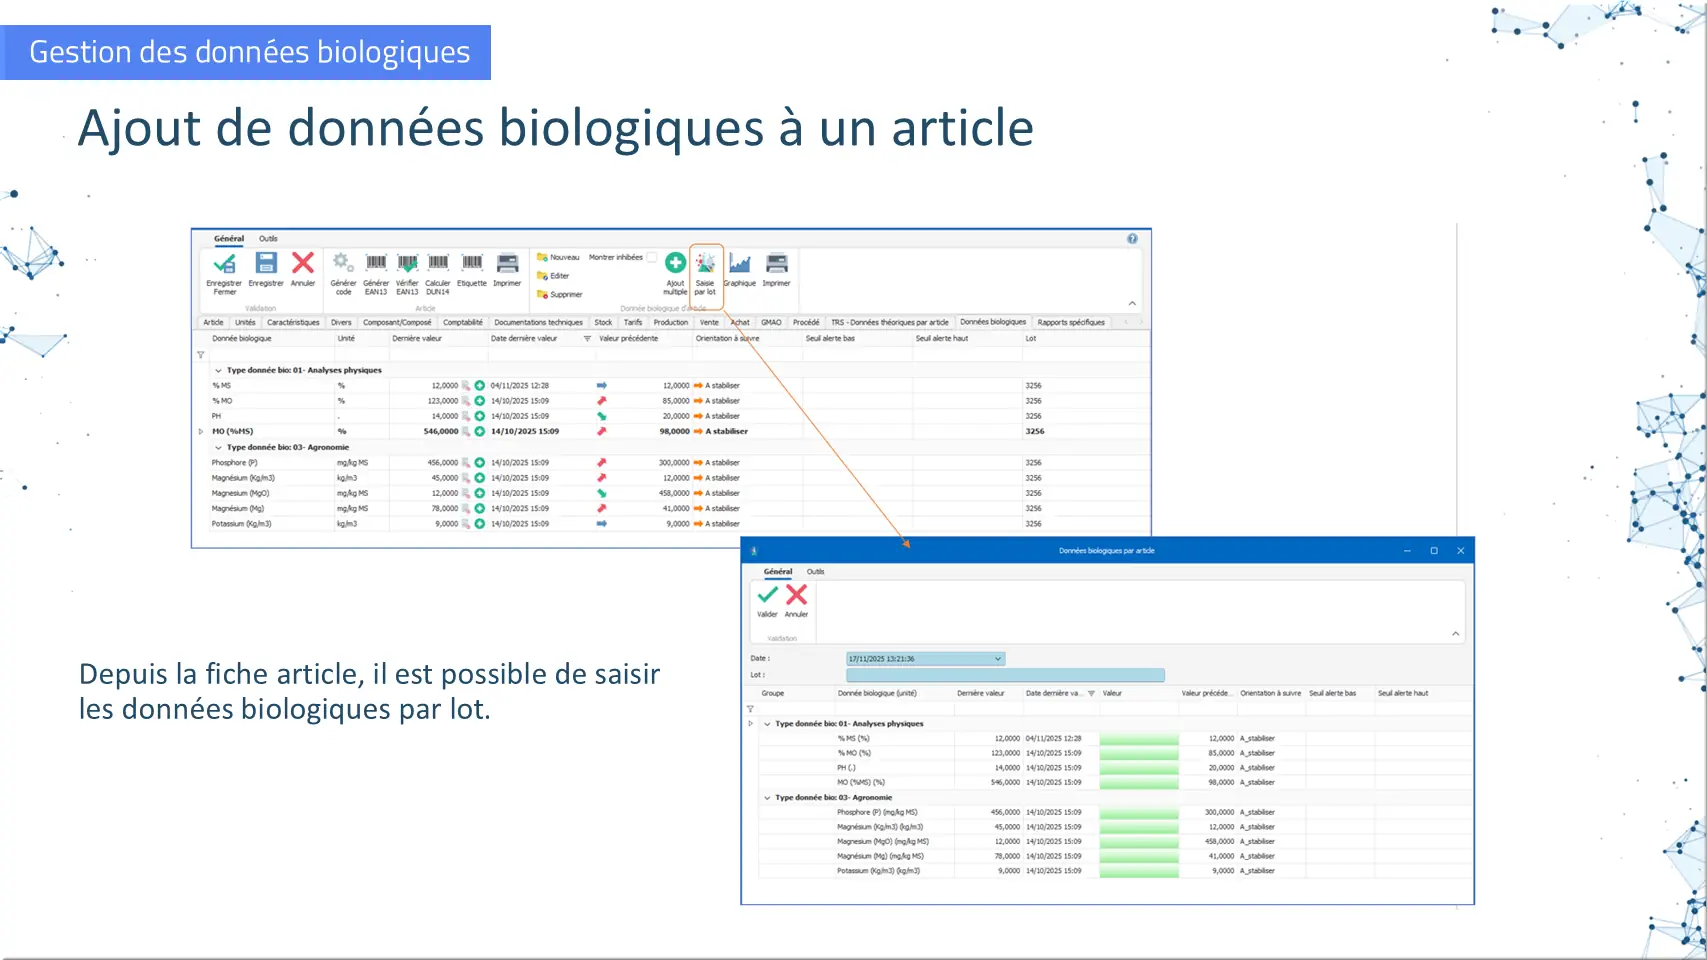Image resolution: width=1707 pixels, height=960 pixels.
Task: Click the Ajout multiple green plus icon
Action: coord(675,264)
